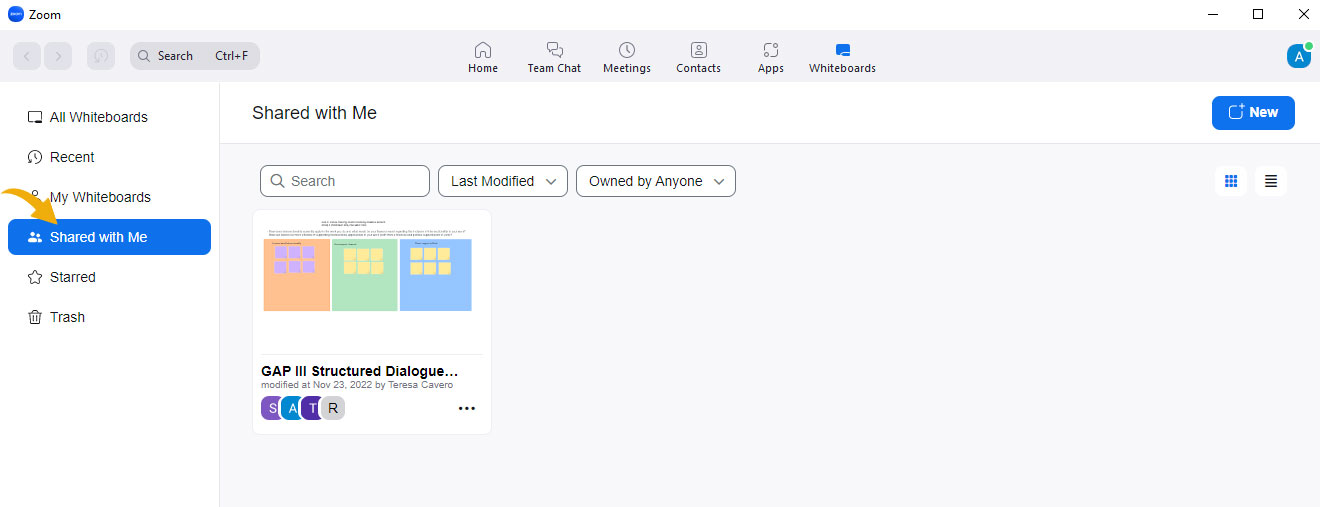Screen dimensions: 1320x507
Task: Click the Zoom logo in title bar
Action: [16, 14]
